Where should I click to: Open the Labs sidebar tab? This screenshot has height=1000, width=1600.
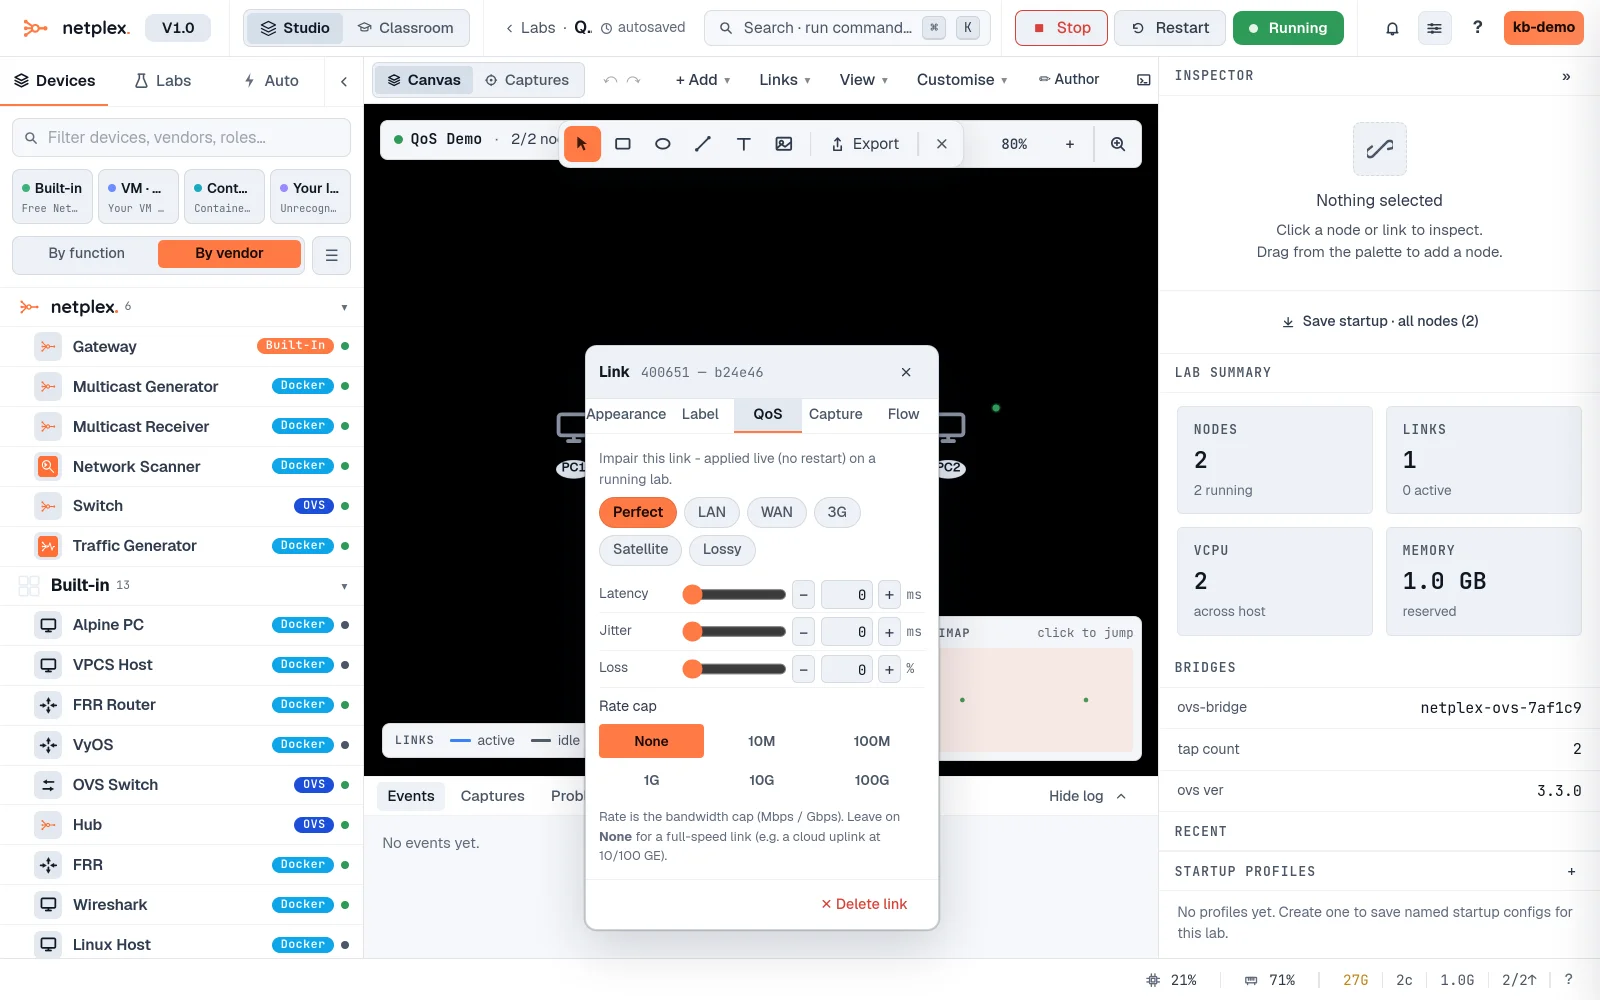(163, 81)
